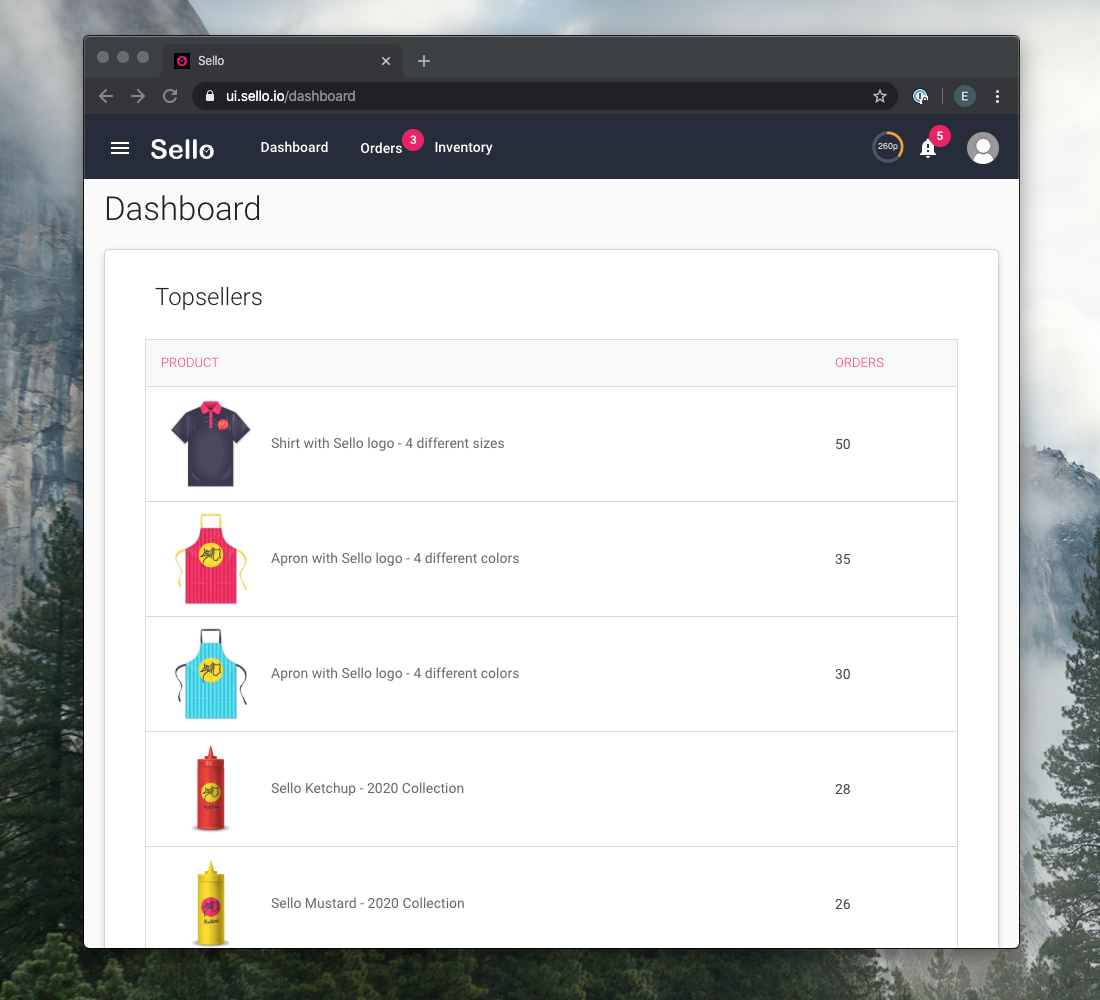Open the Inventory nav item

click(463, 147)
